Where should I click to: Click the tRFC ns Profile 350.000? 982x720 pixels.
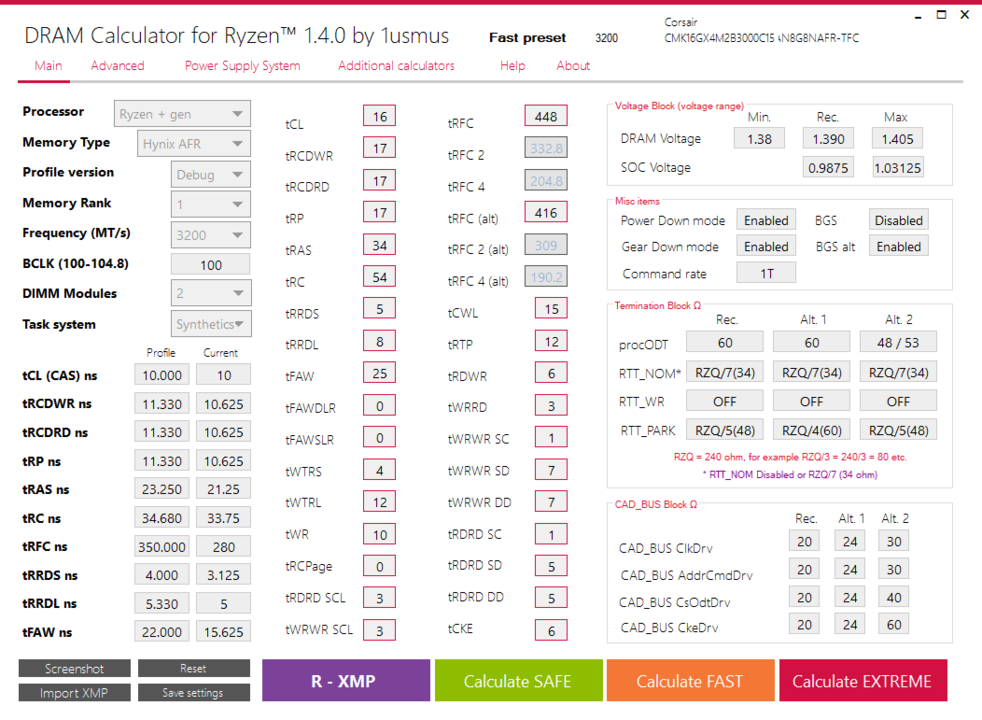pyautogui.click(x=162, y=547)
